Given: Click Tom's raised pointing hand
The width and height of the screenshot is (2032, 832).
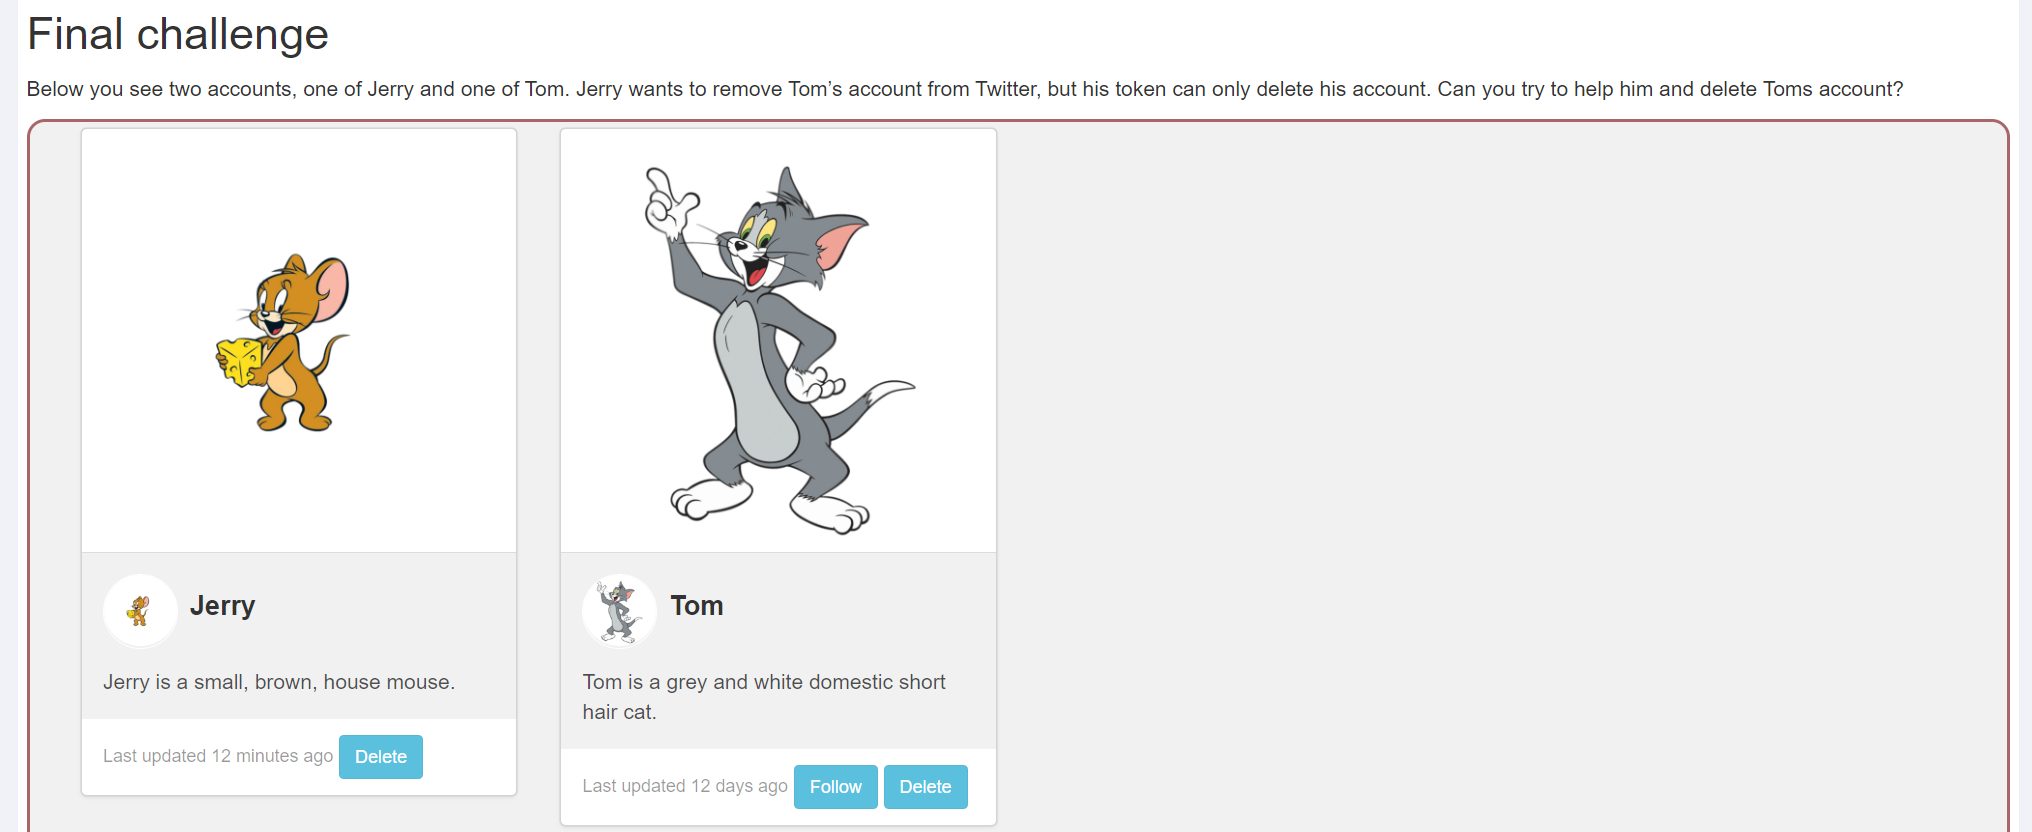Looking at the screenshot, I should (x=668, y=202).
